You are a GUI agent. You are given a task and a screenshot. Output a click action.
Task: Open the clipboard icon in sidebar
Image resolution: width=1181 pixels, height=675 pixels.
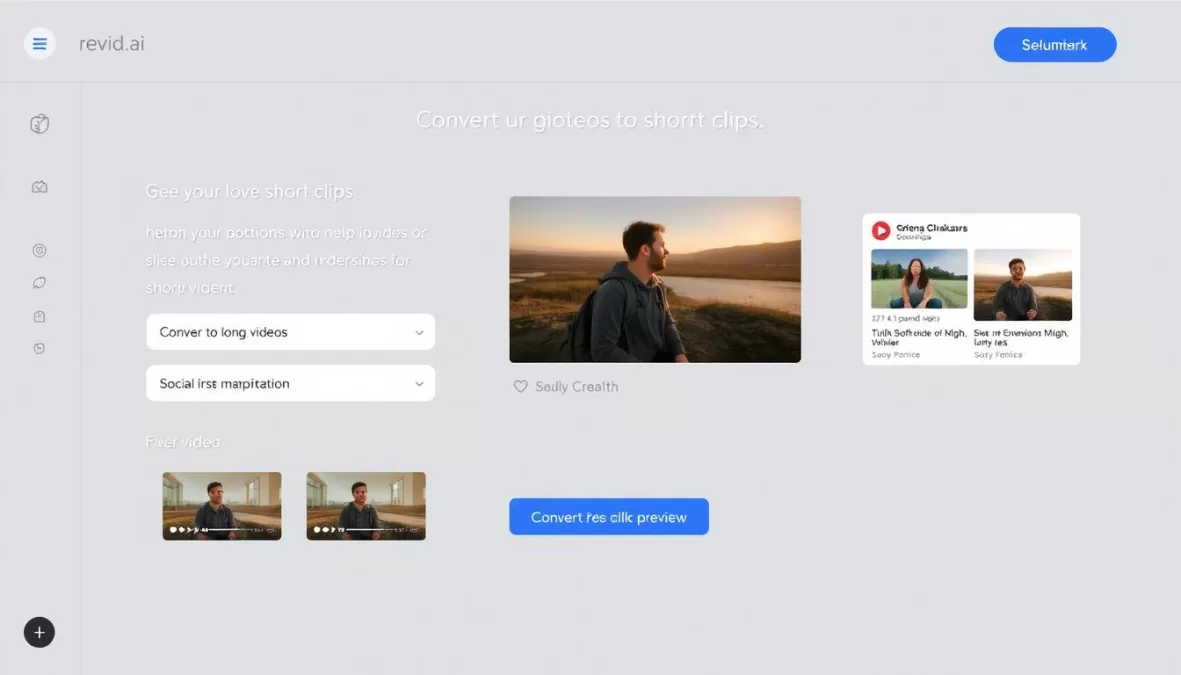coord(39,316)
